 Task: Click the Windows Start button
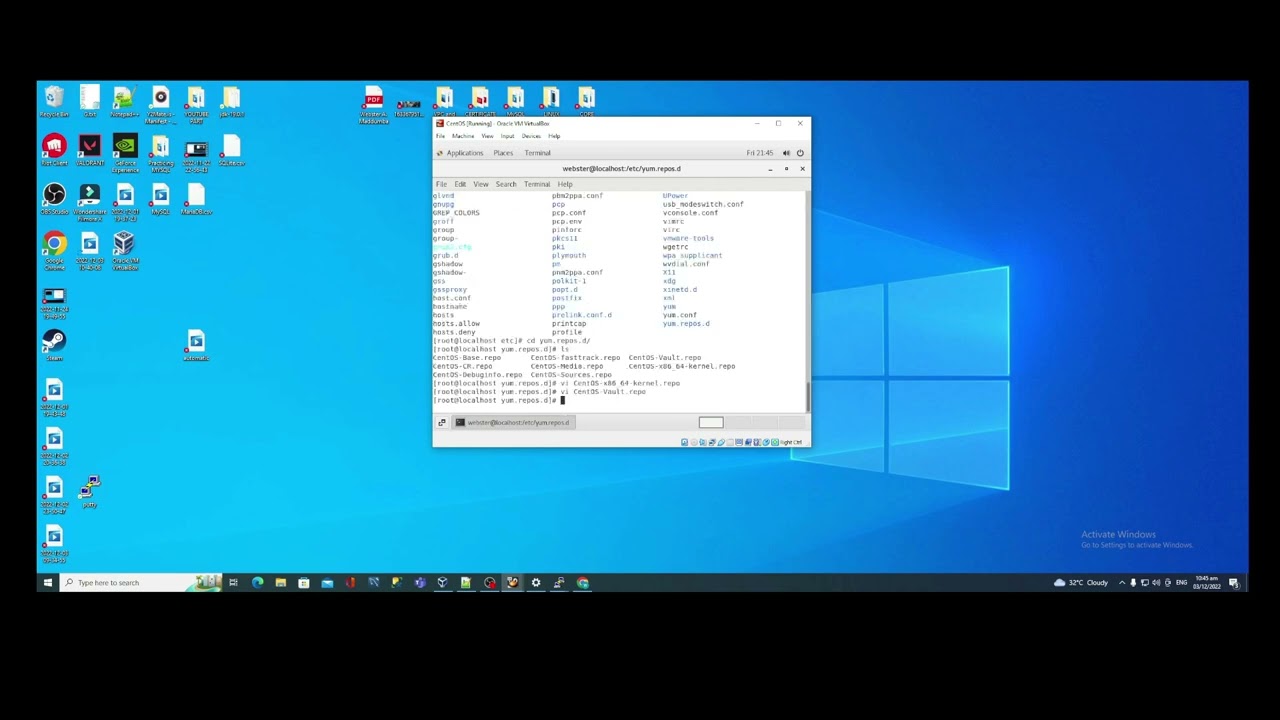(x=47, y=582)
